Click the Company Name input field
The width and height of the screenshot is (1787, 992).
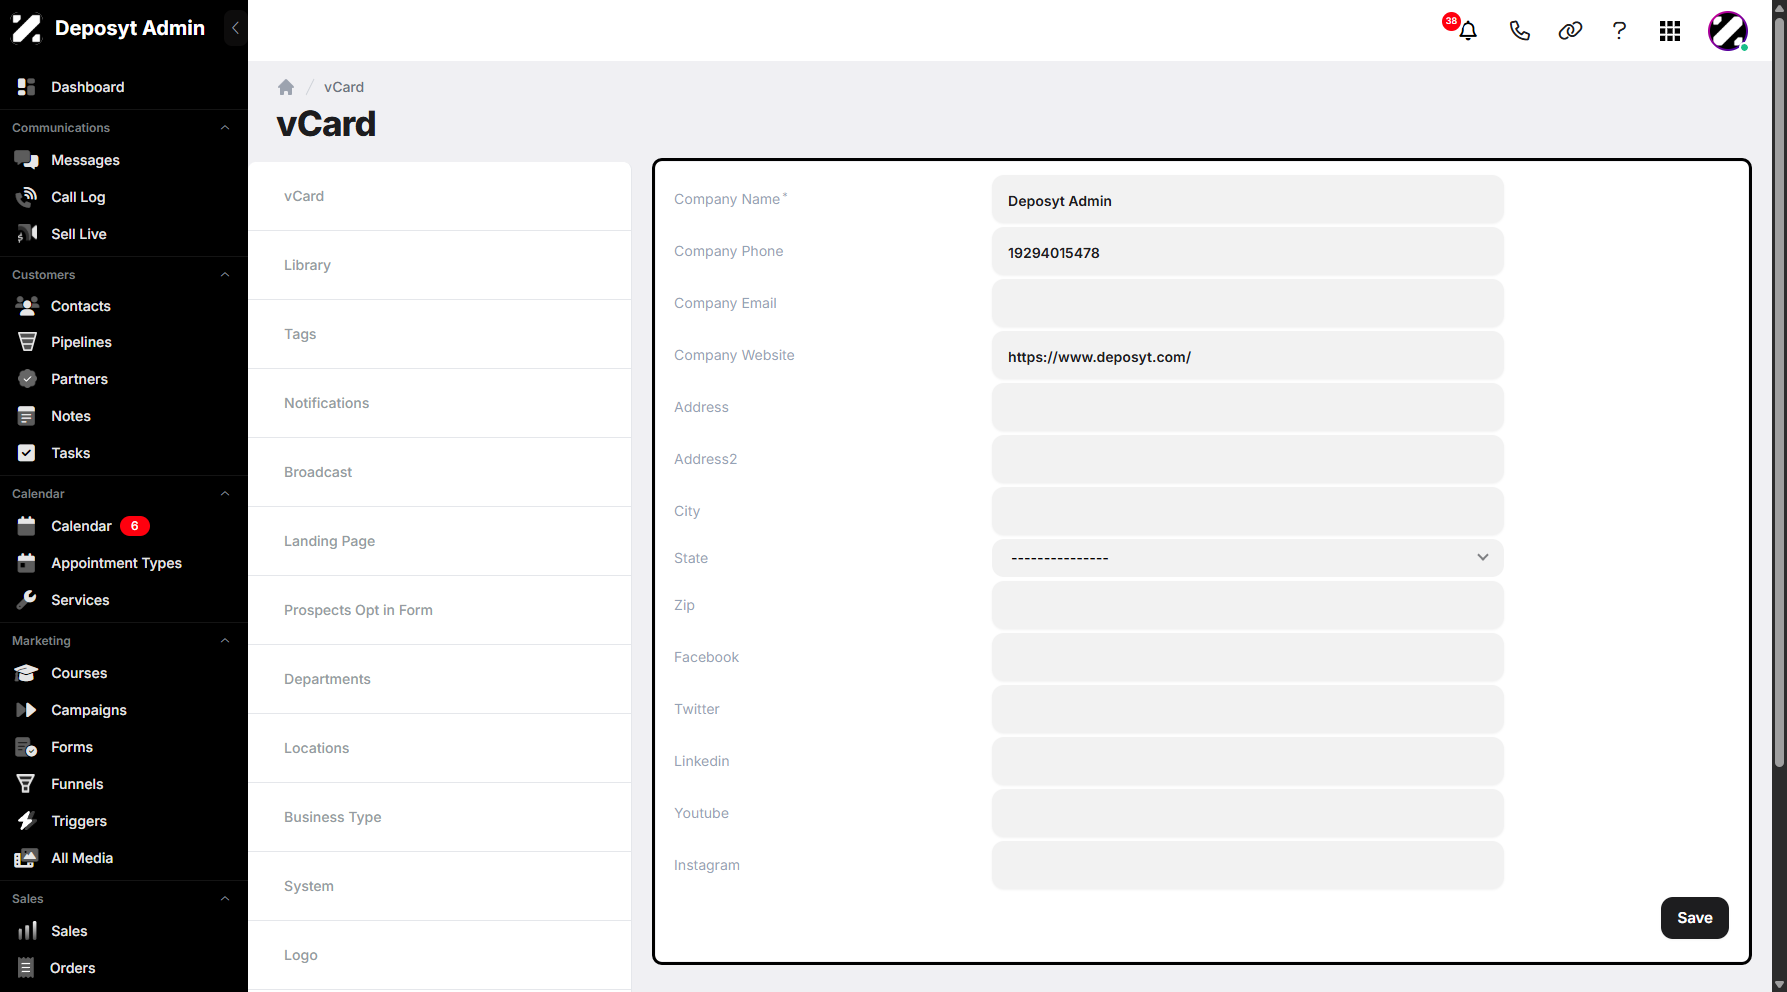click(1247, 199)
